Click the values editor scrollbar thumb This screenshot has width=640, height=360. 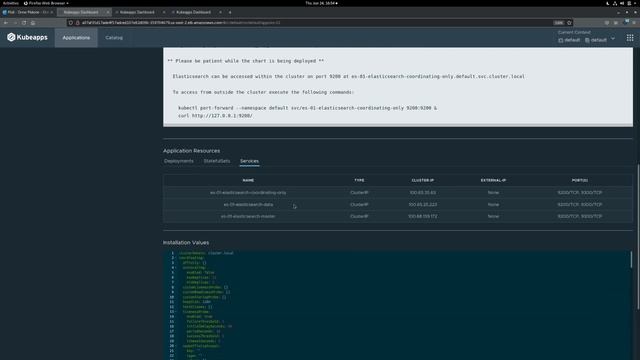pos(631,260)
